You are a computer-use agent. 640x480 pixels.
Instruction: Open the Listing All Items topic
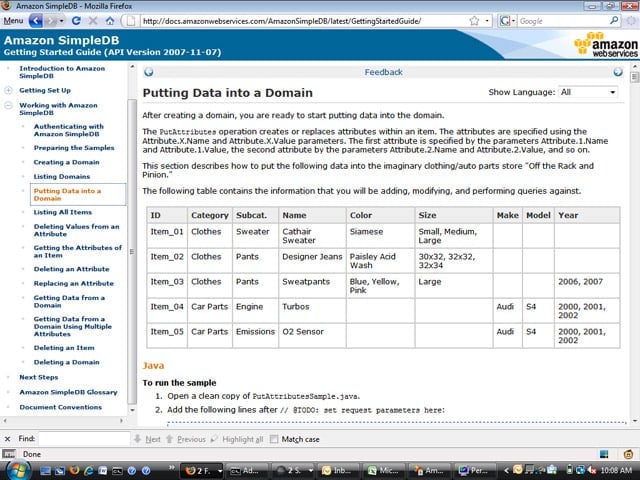(62, 212)
